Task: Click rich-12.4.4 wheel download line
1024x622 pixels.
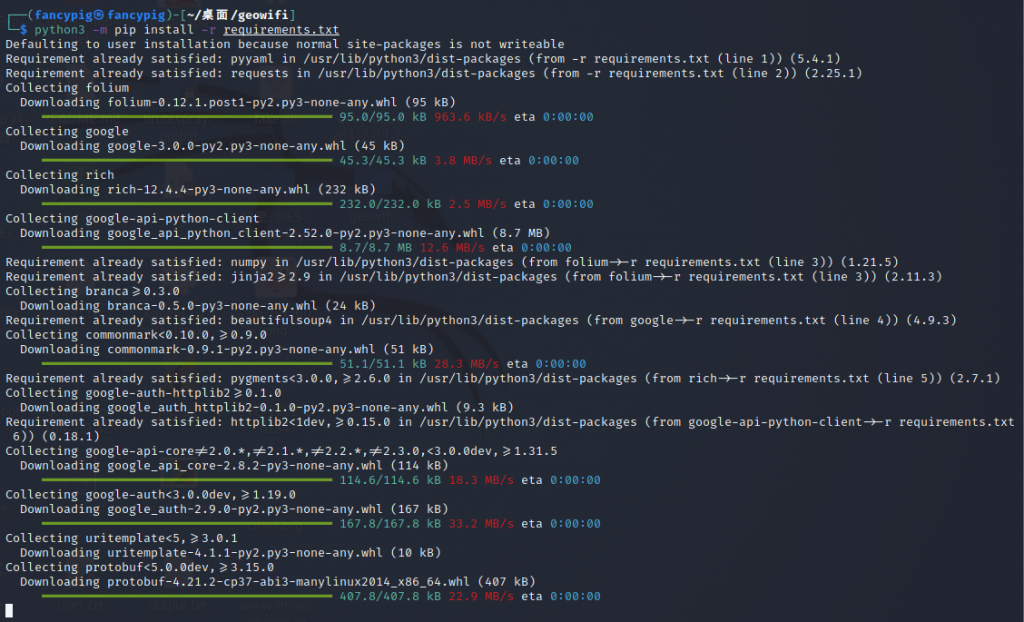Action: tap(198, 189)
